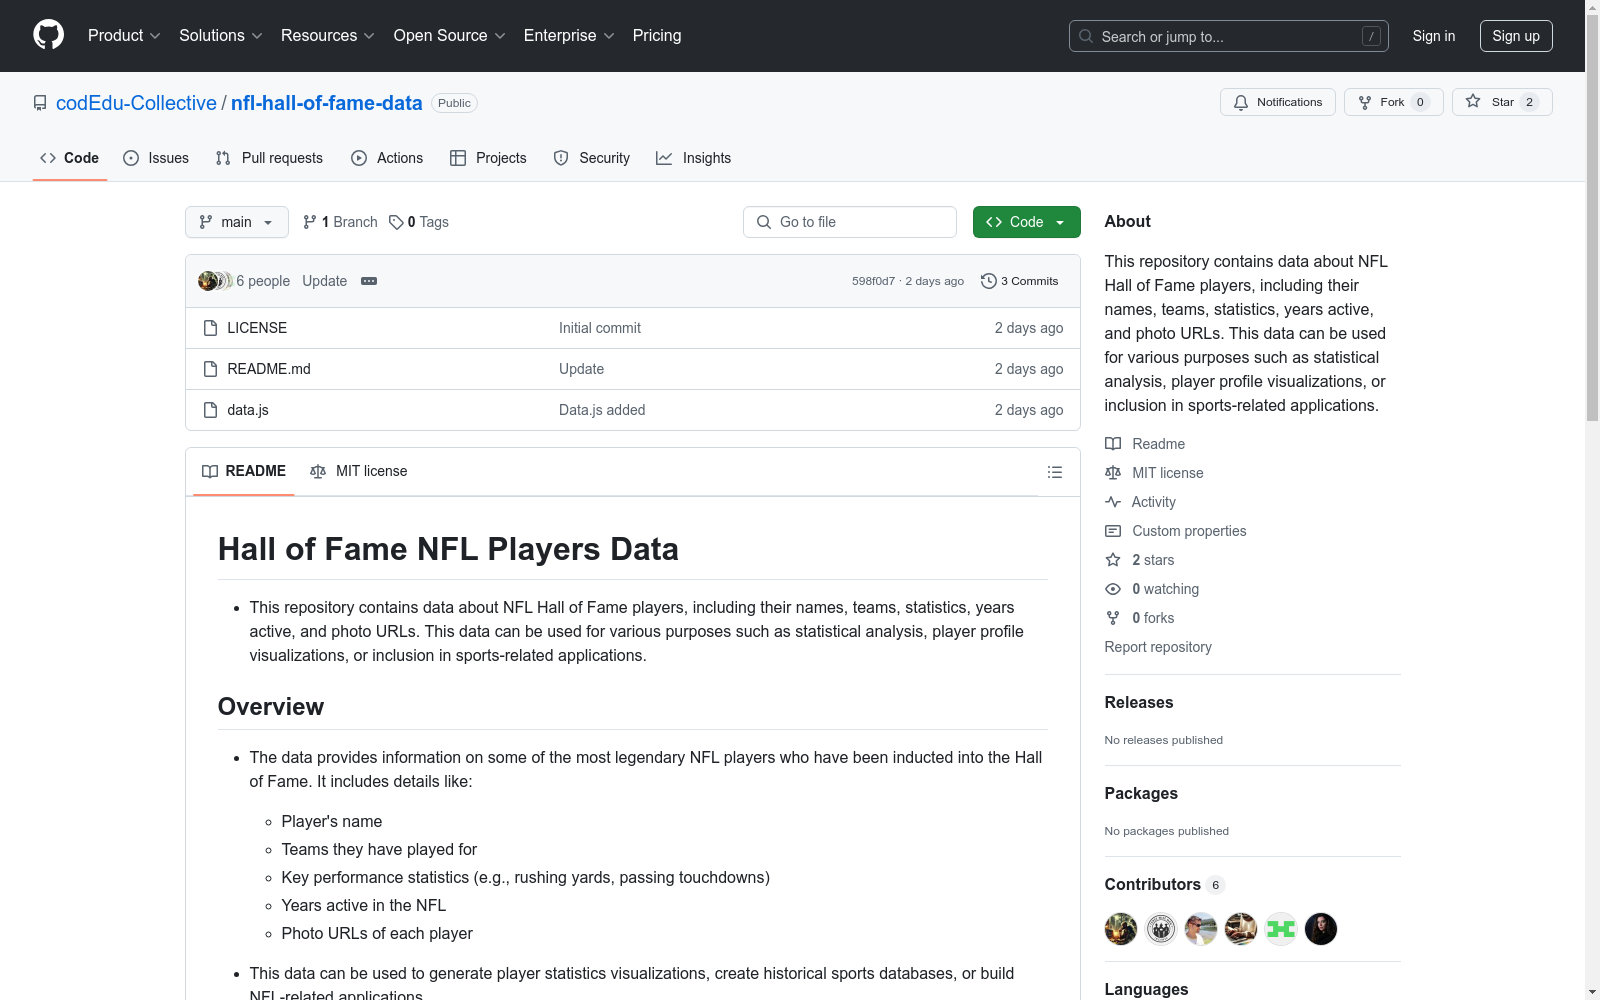Viewport: 1600px width, 1000px height.
Task: Star this repository
Action: 1502,102
